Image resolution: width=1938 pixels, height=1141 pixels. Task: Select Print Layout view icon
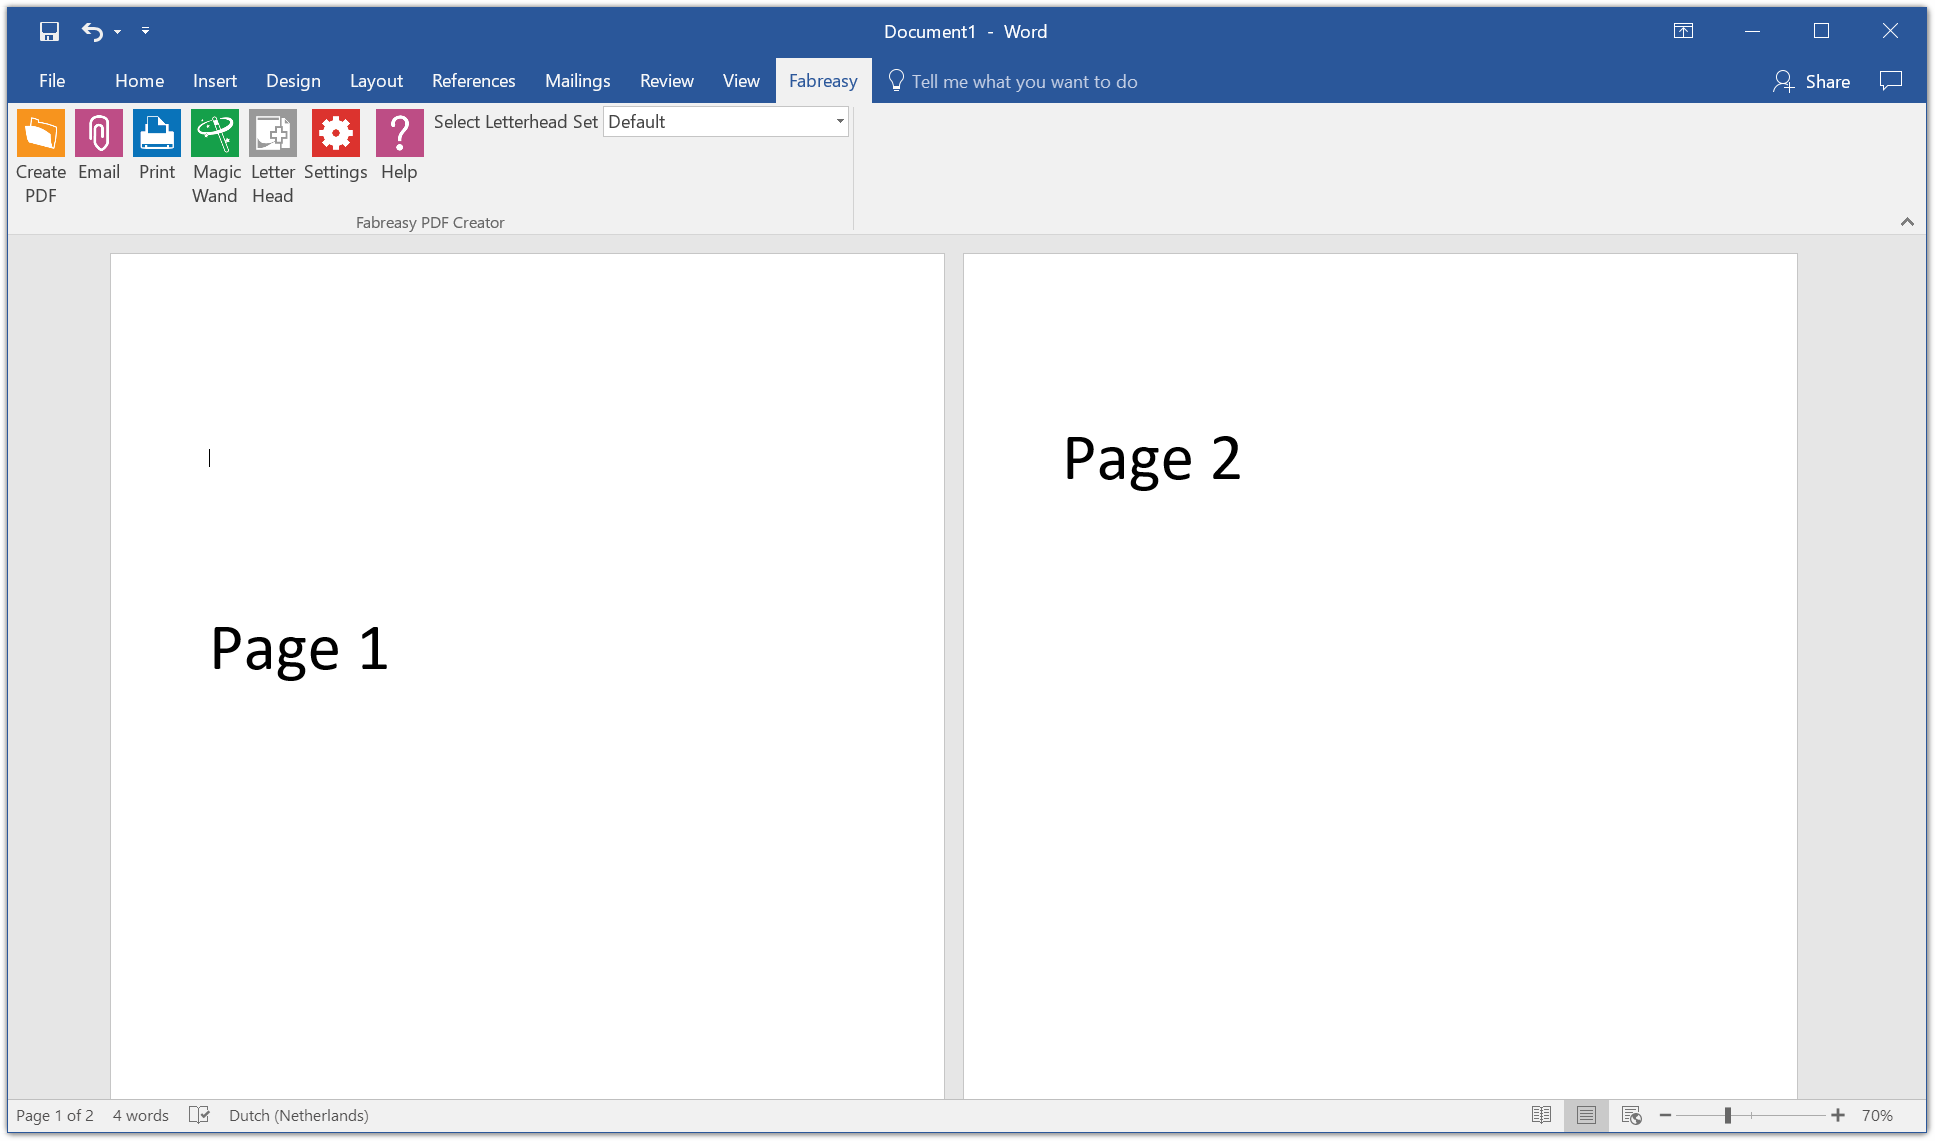(x=1586, y=1115)
